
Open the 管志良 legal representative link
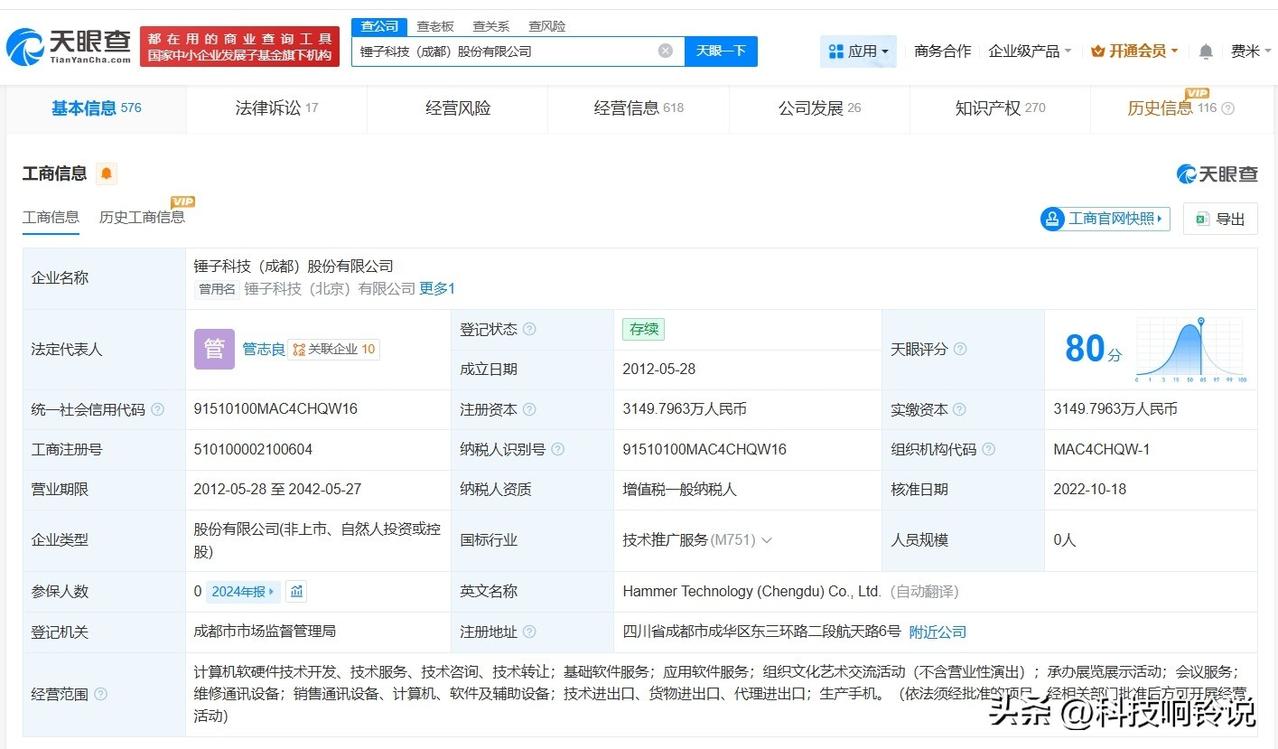tap(264, 349)
